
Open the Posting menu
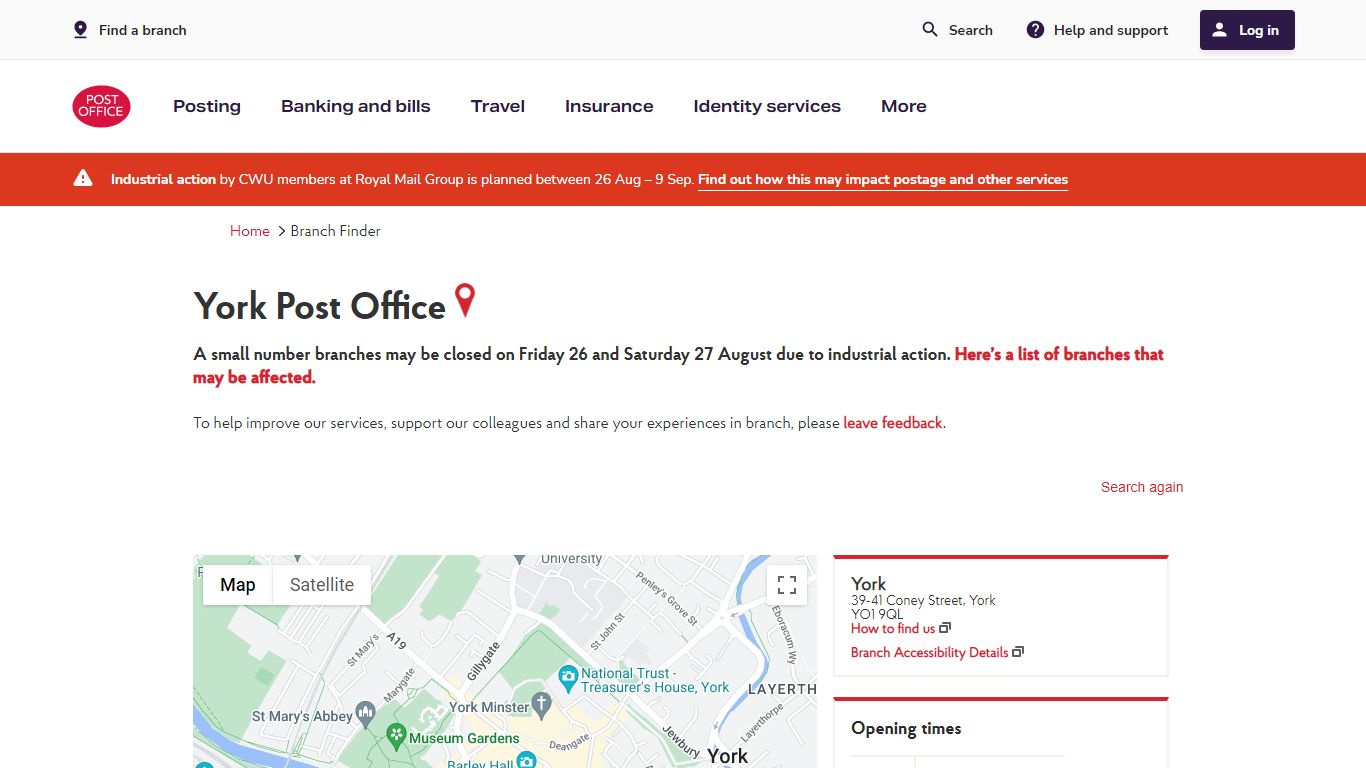[207, 106]
